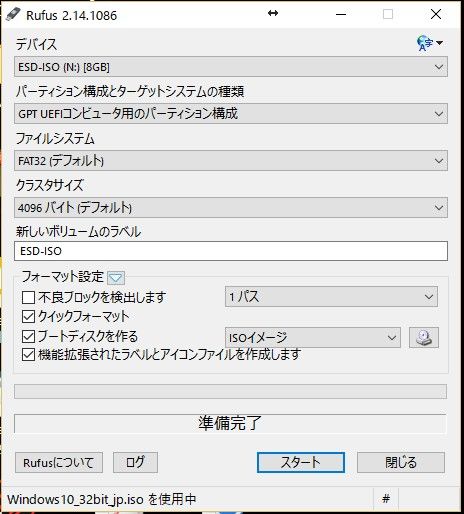Open the FAT32 file system dropdown
This screenshot has height=514, width=464.
[x=231, y=161]
